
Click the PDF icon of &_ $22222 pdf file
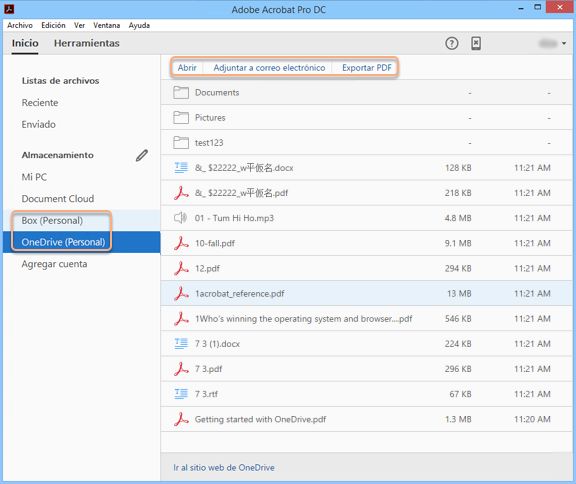(181, 193)
